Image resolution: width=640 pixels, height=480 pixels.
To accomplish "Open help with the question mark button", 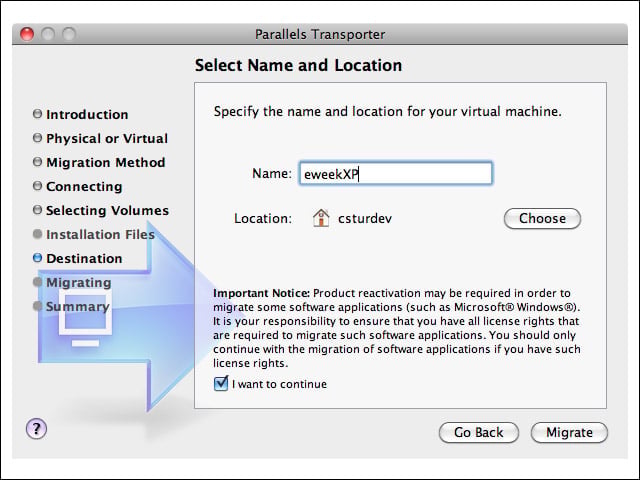I will point(36,429).
